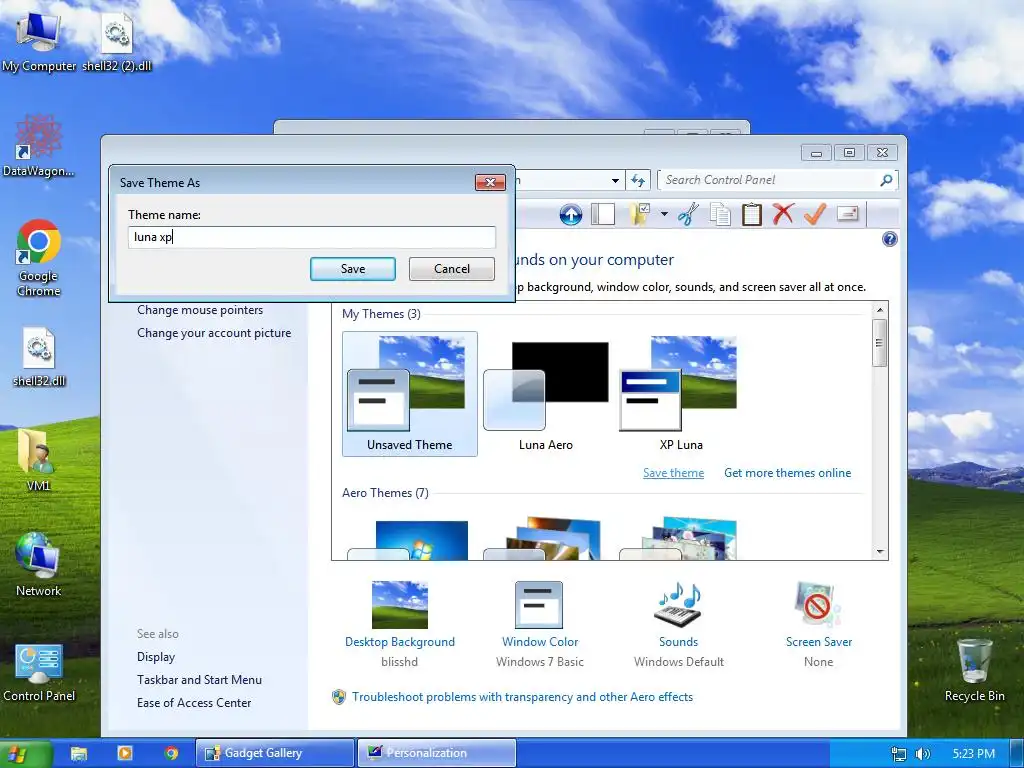Click the orange checkmark toolbar icon

[814, 214]
